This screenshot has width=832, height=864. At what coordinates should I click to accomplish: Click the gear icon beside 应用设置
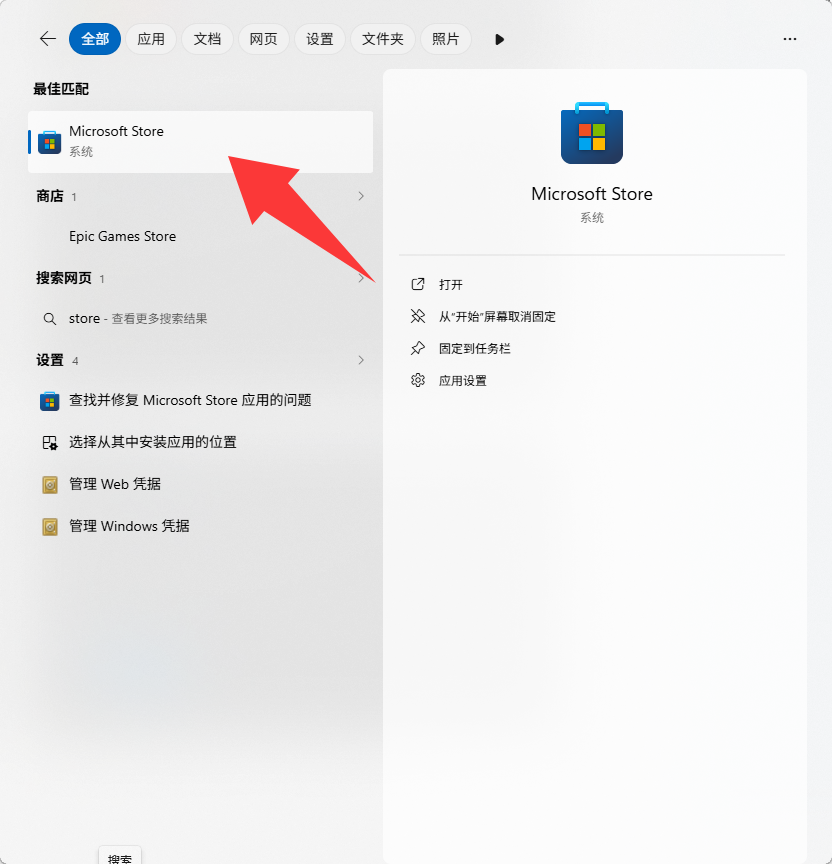click(418, 380)
